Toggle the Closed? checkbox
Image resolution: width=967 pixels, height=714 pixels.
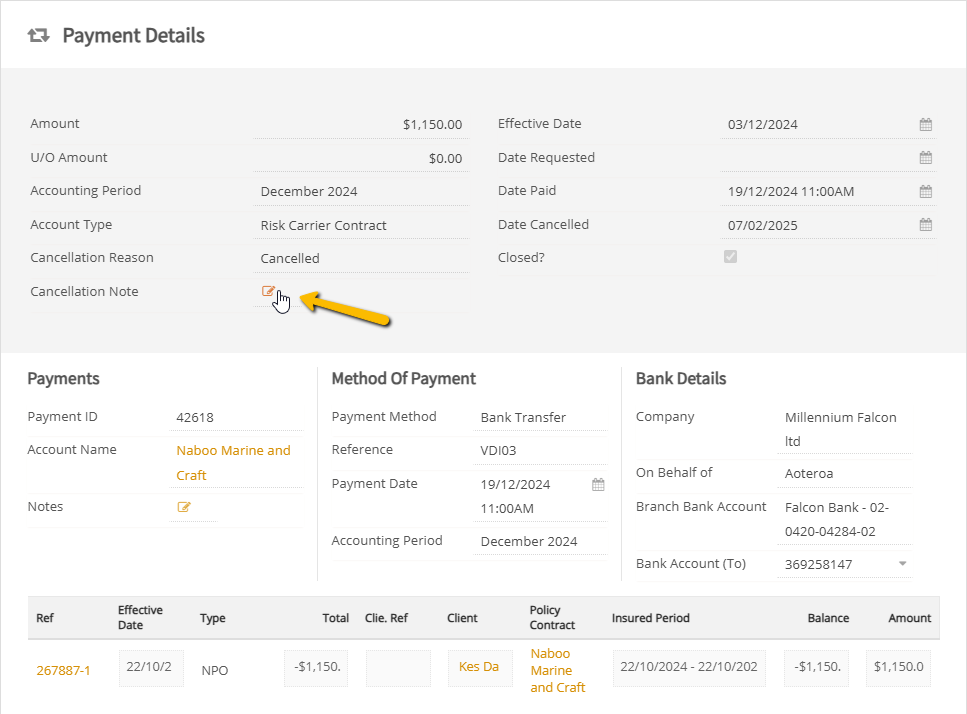coord(730,256)
